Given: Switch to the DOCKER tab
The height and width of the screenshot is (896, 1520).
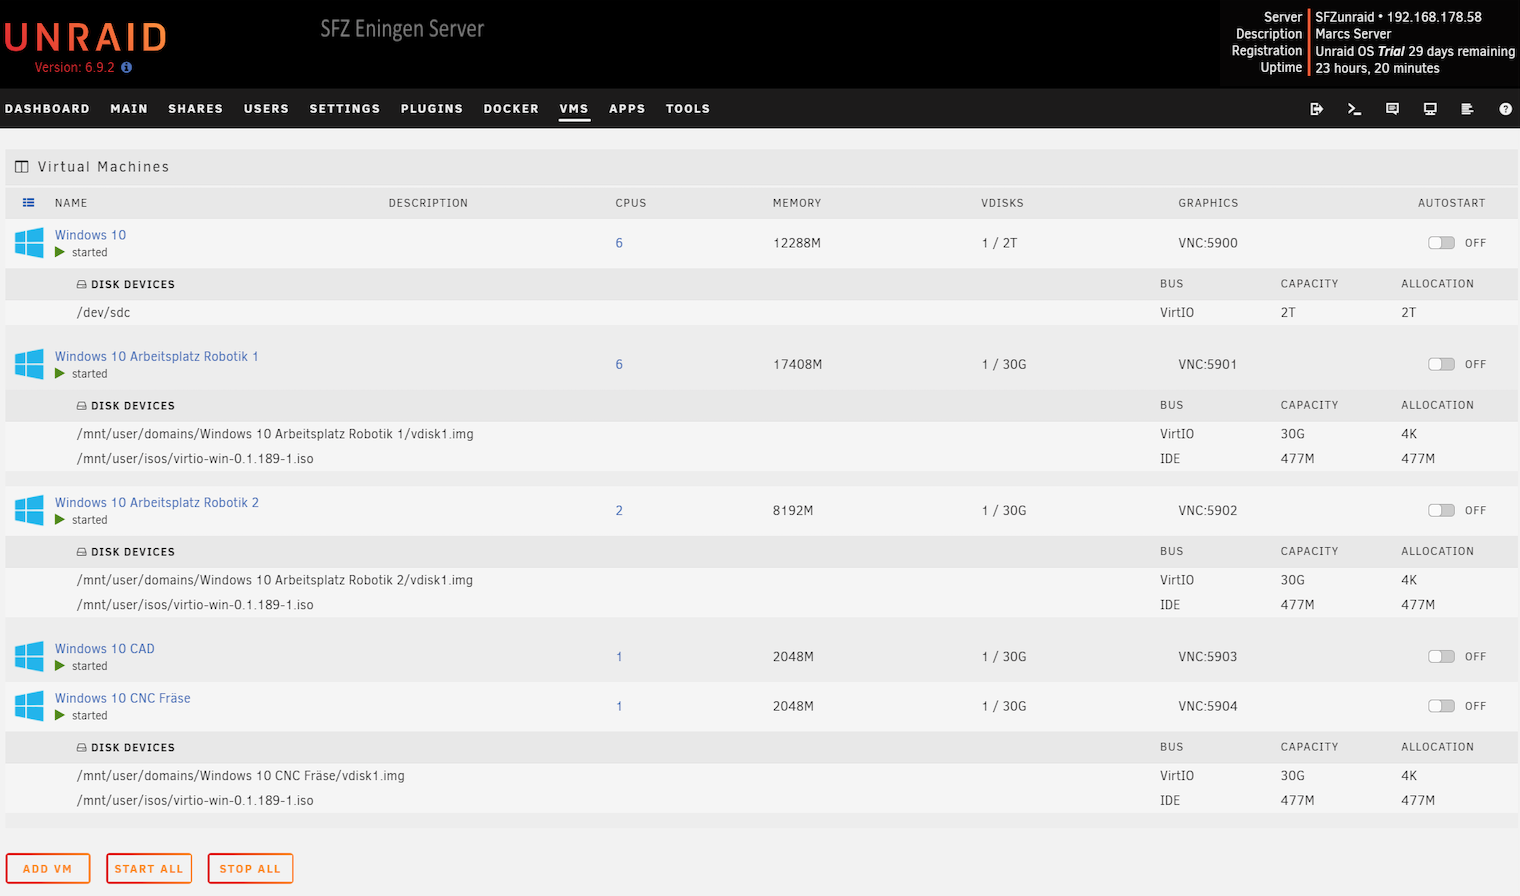Looking at the screenshot, I should 511,109.
